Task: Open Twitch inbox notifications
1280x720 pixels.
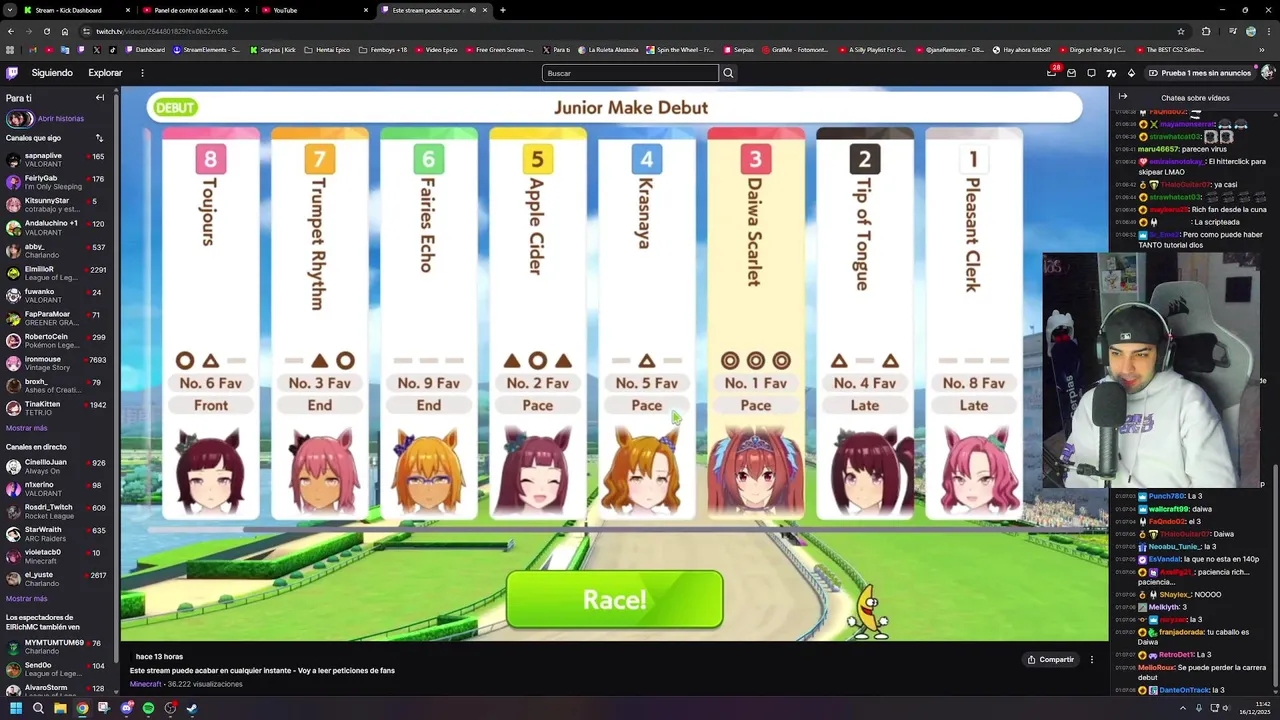Action: 1071,73
